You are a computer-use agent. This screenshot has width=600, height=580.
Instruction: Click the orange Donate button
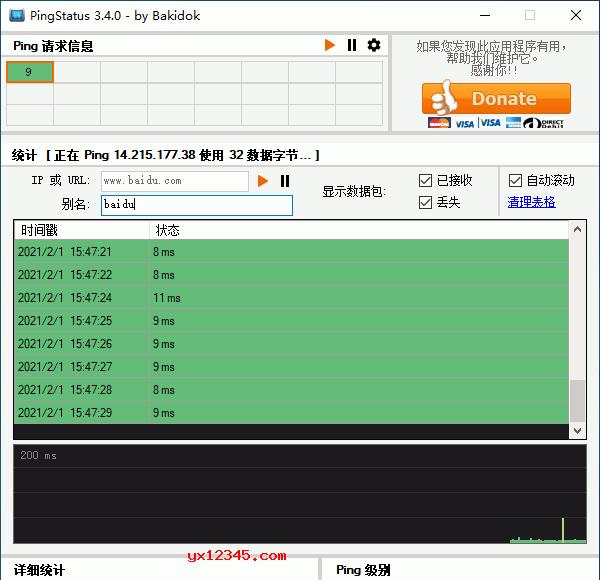click(496, 99)
